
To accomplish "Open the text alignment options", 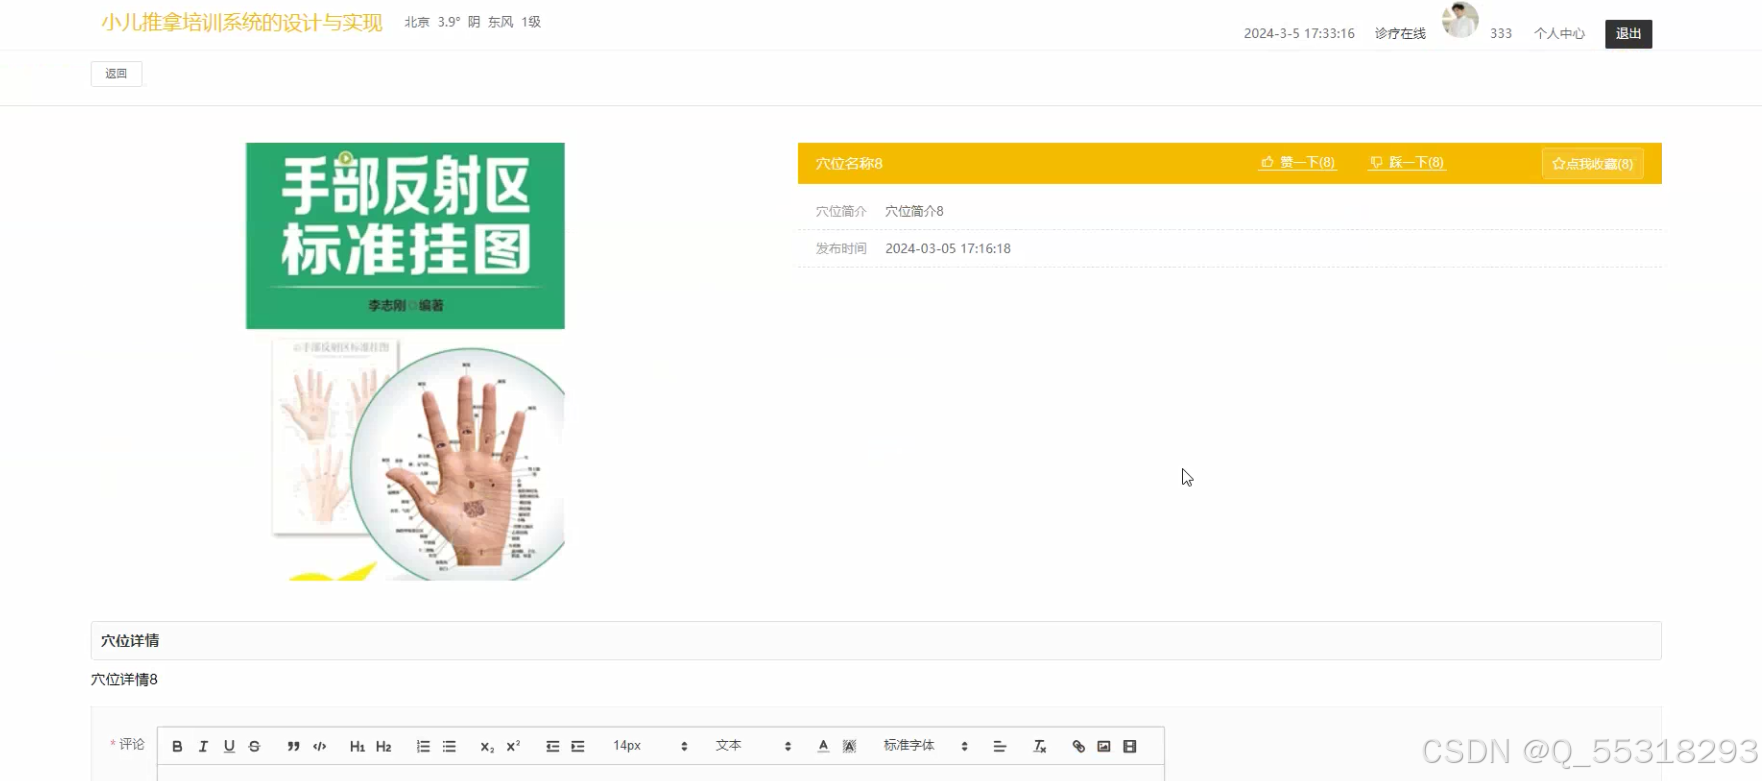I will [999, 746].
